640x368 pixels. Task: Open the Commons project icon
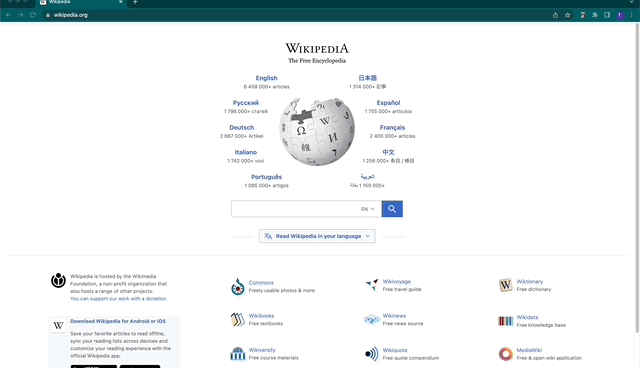(x=238, y=287)
